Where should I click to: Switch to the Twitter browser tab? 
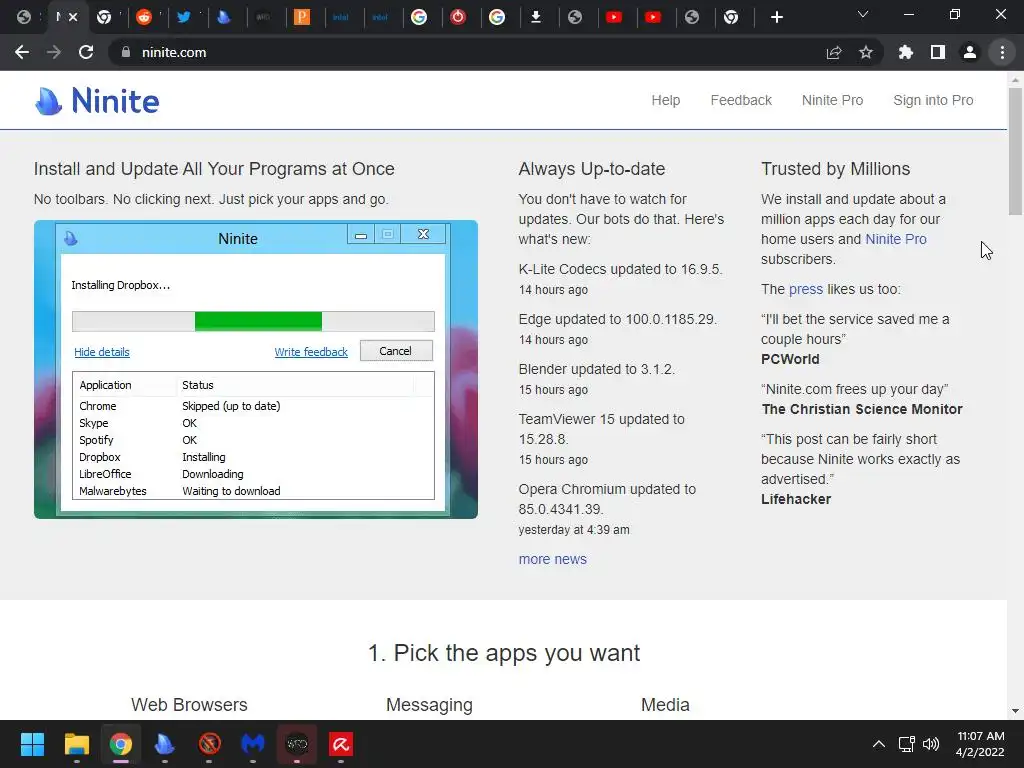tap(184, 17)
